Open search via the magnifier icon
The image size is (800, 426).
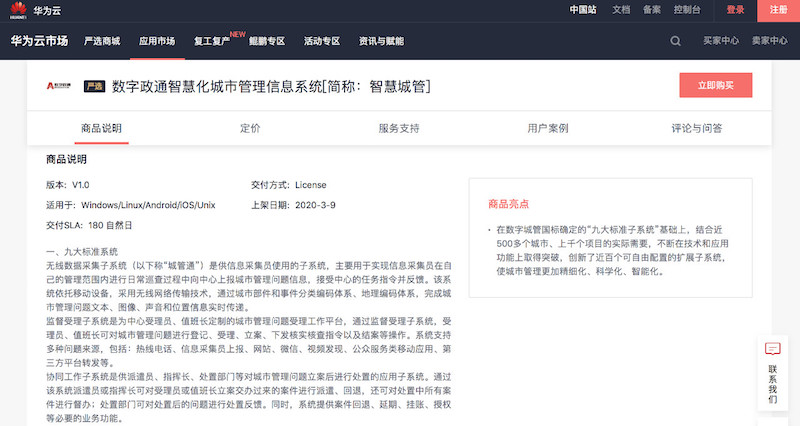pos(676,41)
